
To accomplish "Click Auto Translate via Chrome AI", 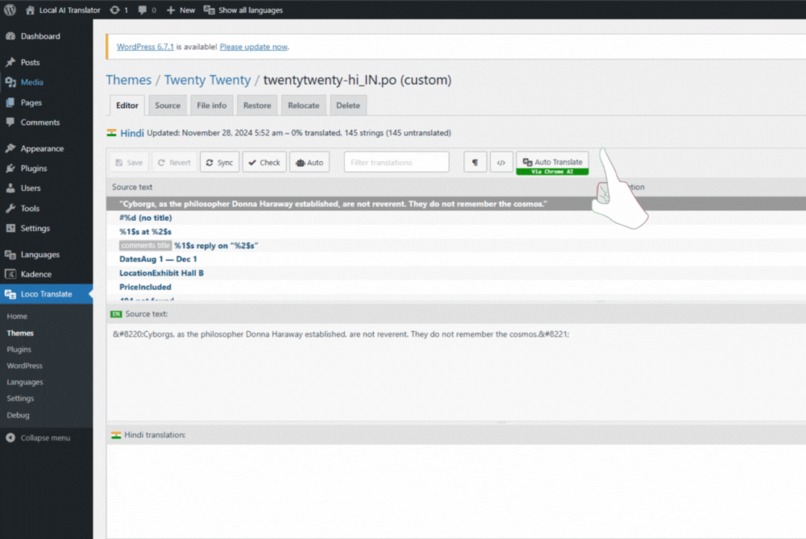I will (x=553, y=163).
